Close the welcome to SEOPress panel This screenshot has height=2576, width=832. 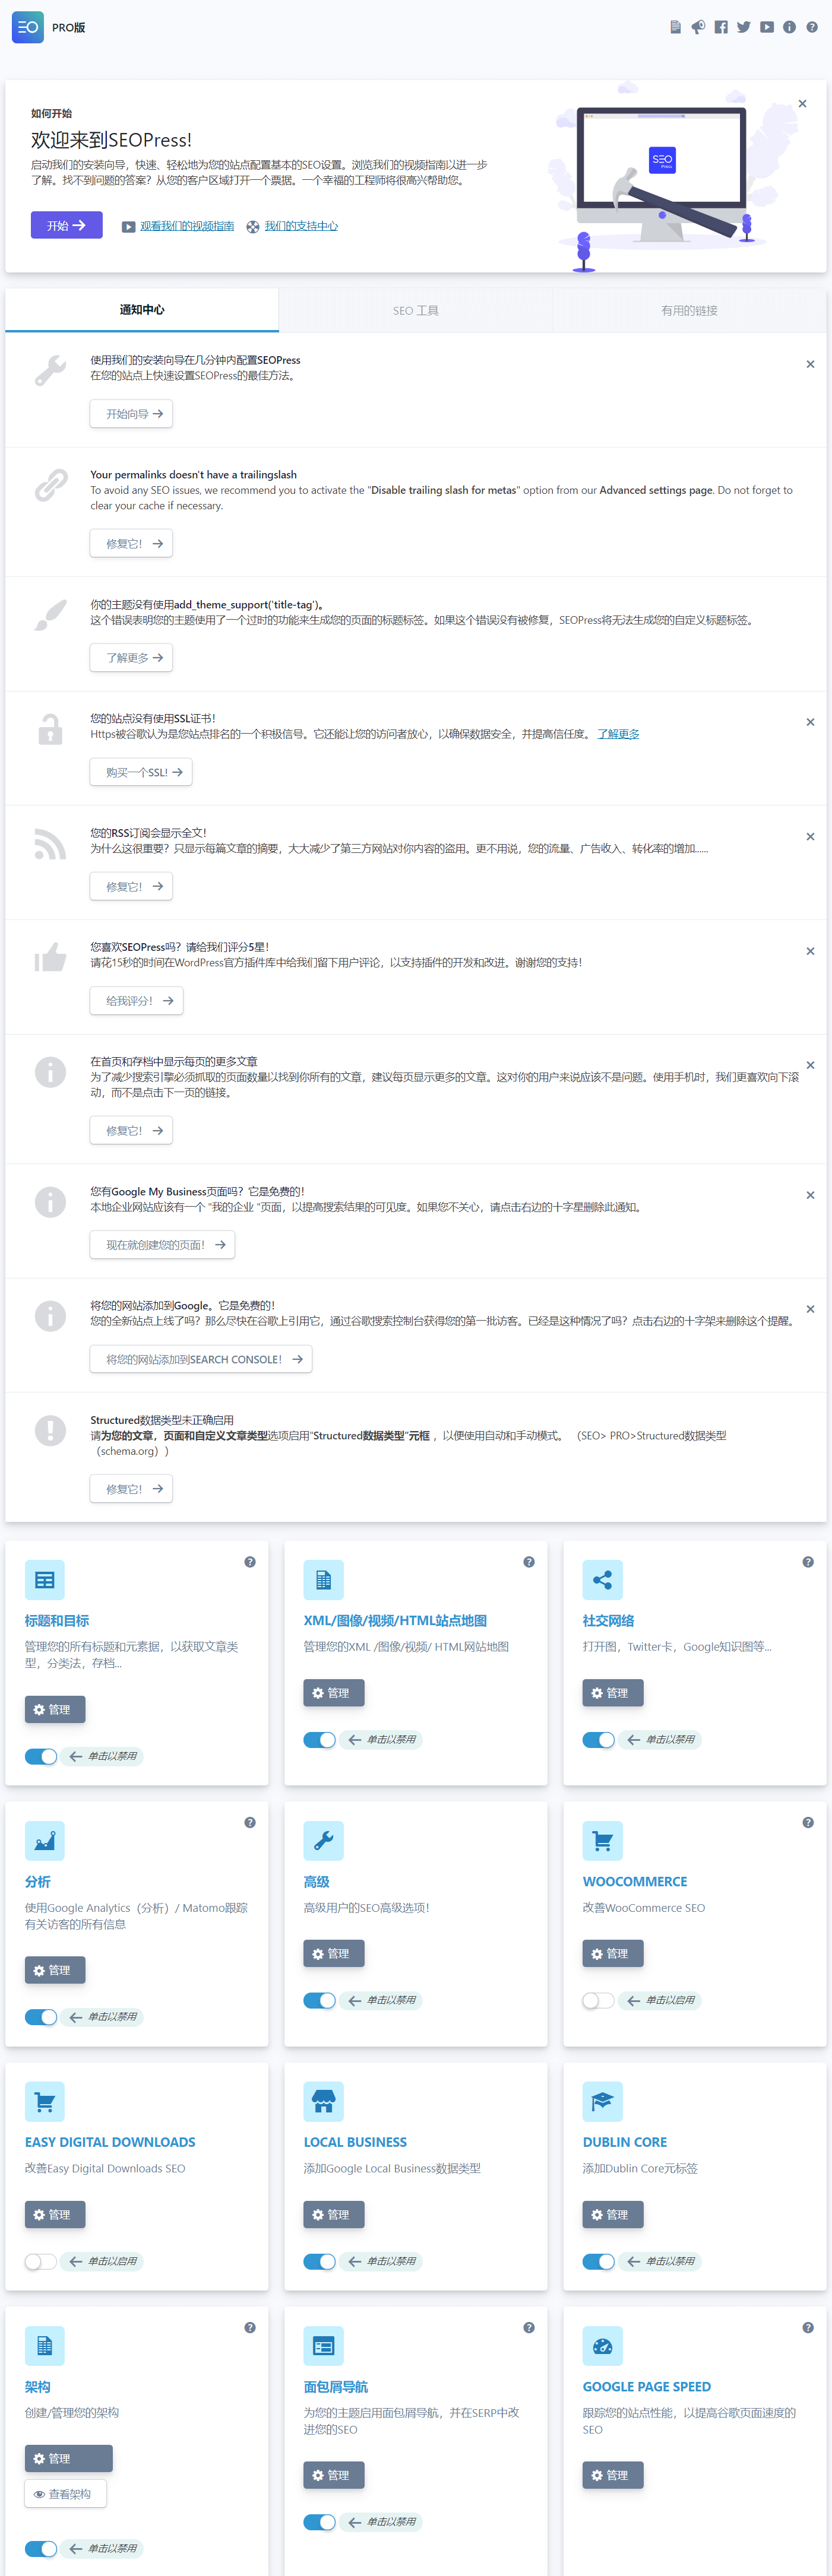pyautogui.click(x=802, y=104)
